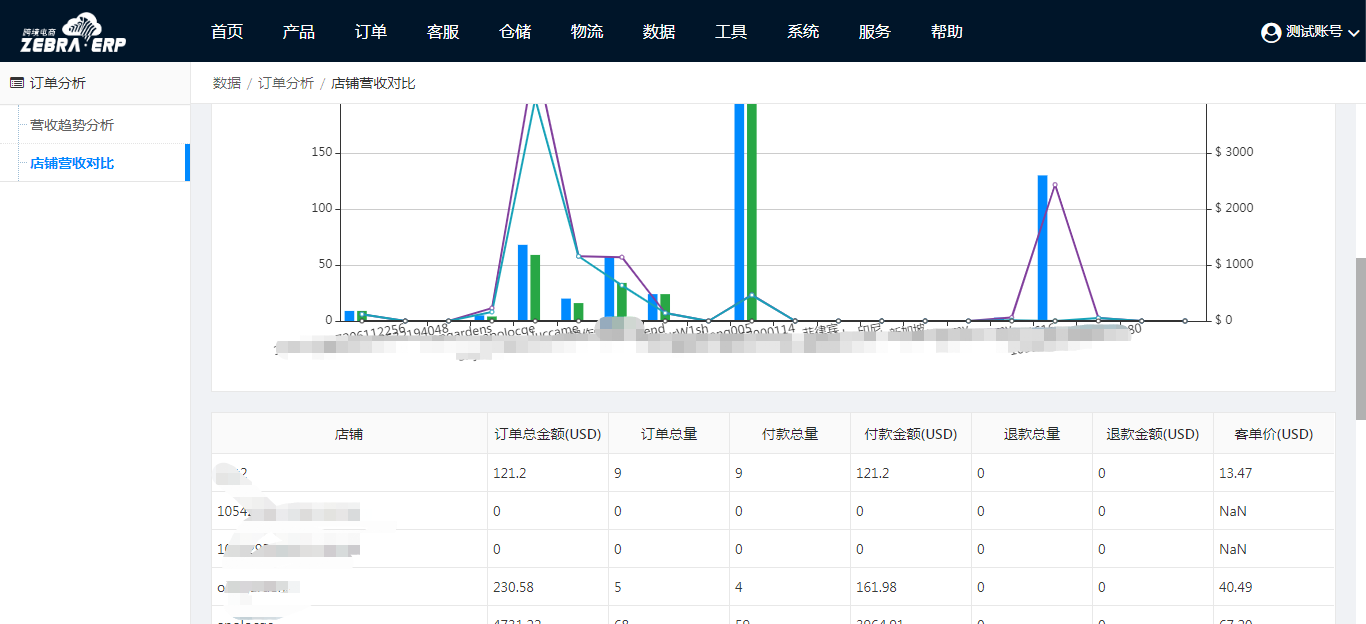Open the 物流 menu
1366x624 pixels.
(x=587, y=32)
